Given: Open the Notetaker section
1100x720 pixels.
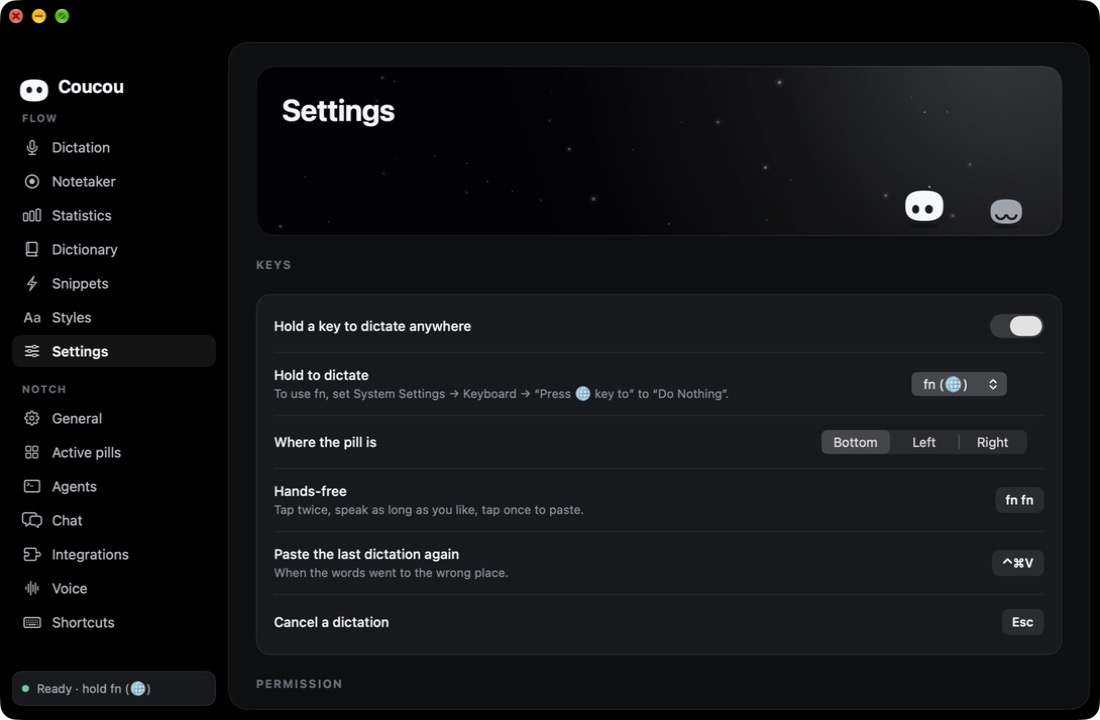Looking at the screenshot, I should [x=114, y=182].
